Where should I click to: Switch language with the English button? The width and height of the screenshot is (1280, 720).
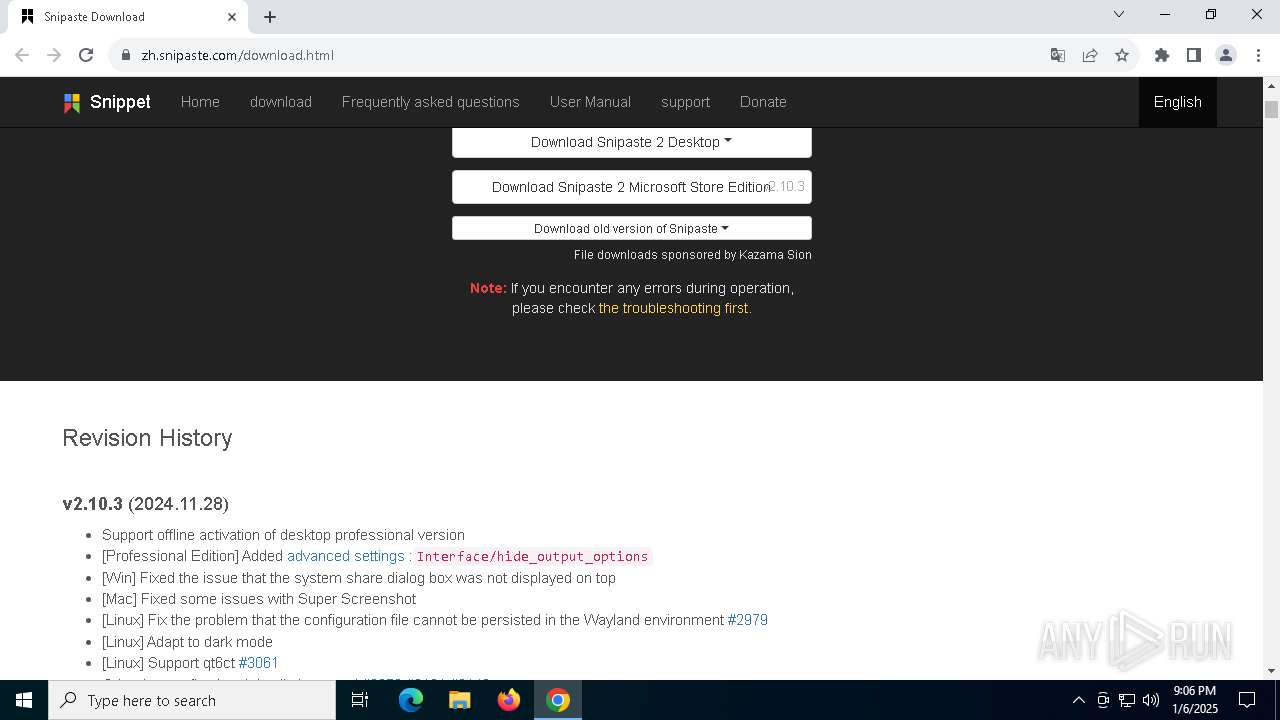tap(1178, 102)
